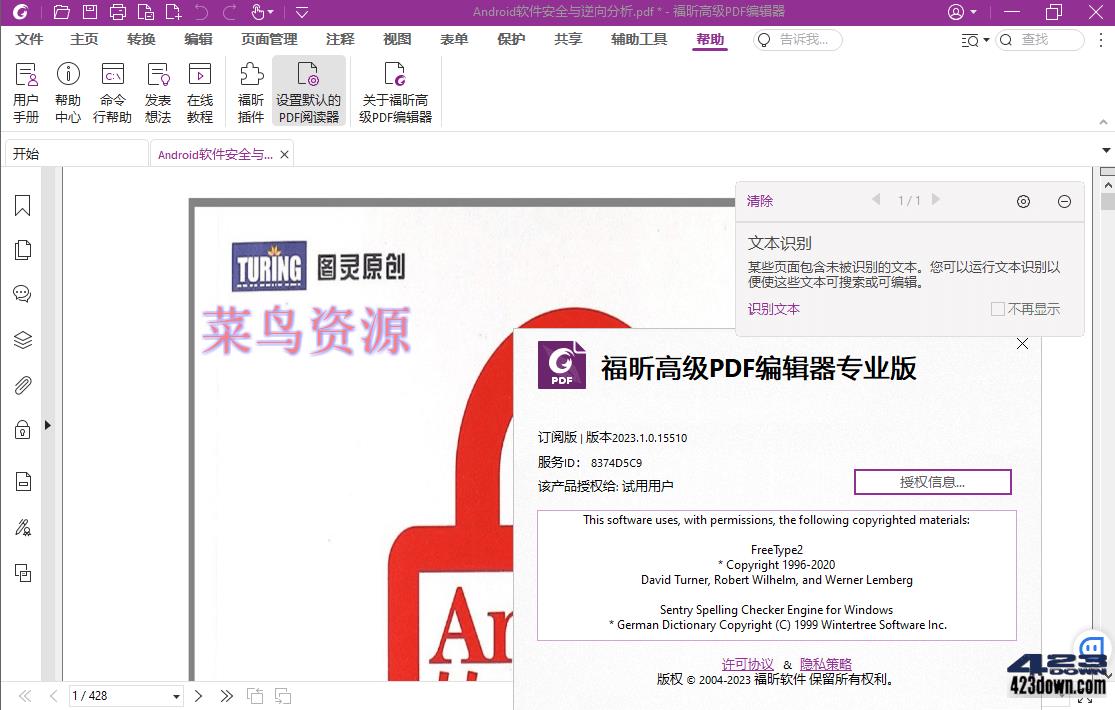Open the 用户手册 (User Manual)

point(25,90)
